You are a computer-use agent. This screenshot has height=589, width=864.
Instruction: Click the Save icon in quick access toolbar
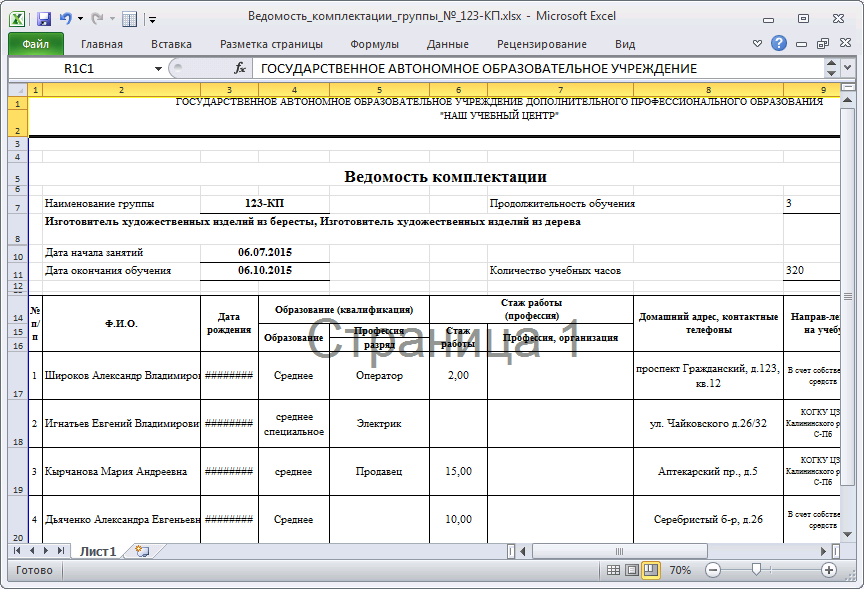[x=44, y=18]
